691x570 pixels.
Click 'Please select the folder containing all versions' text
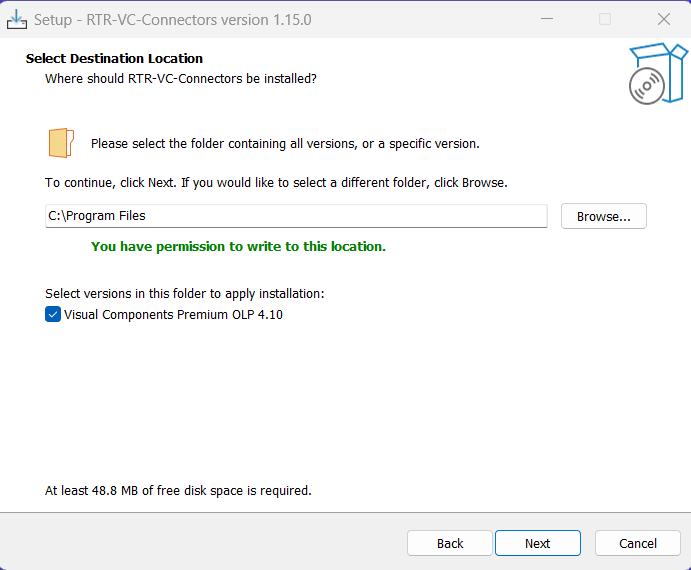click(285, 144)
